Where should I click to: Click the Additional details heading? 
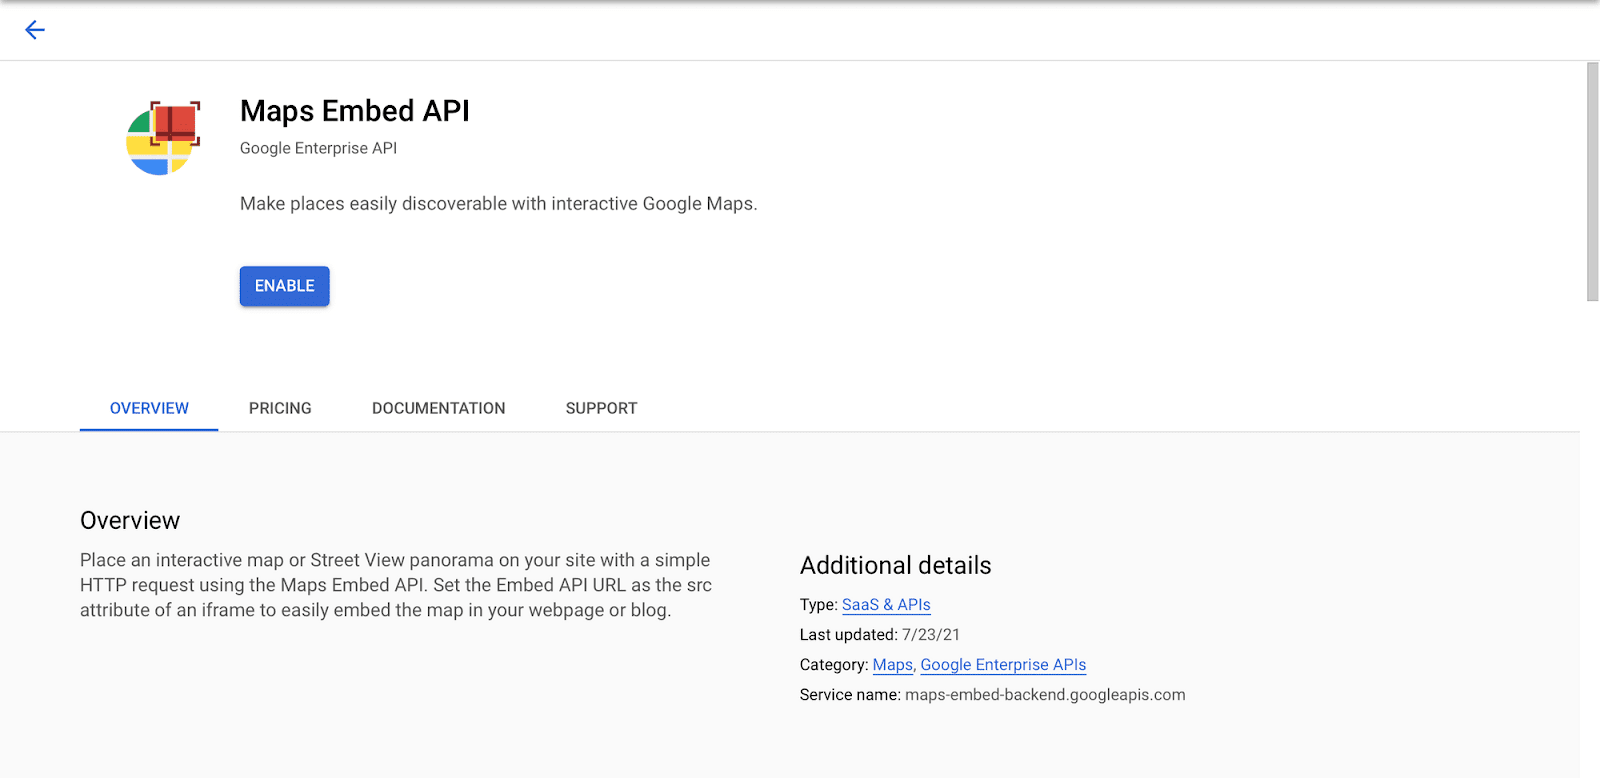(895, 566)
